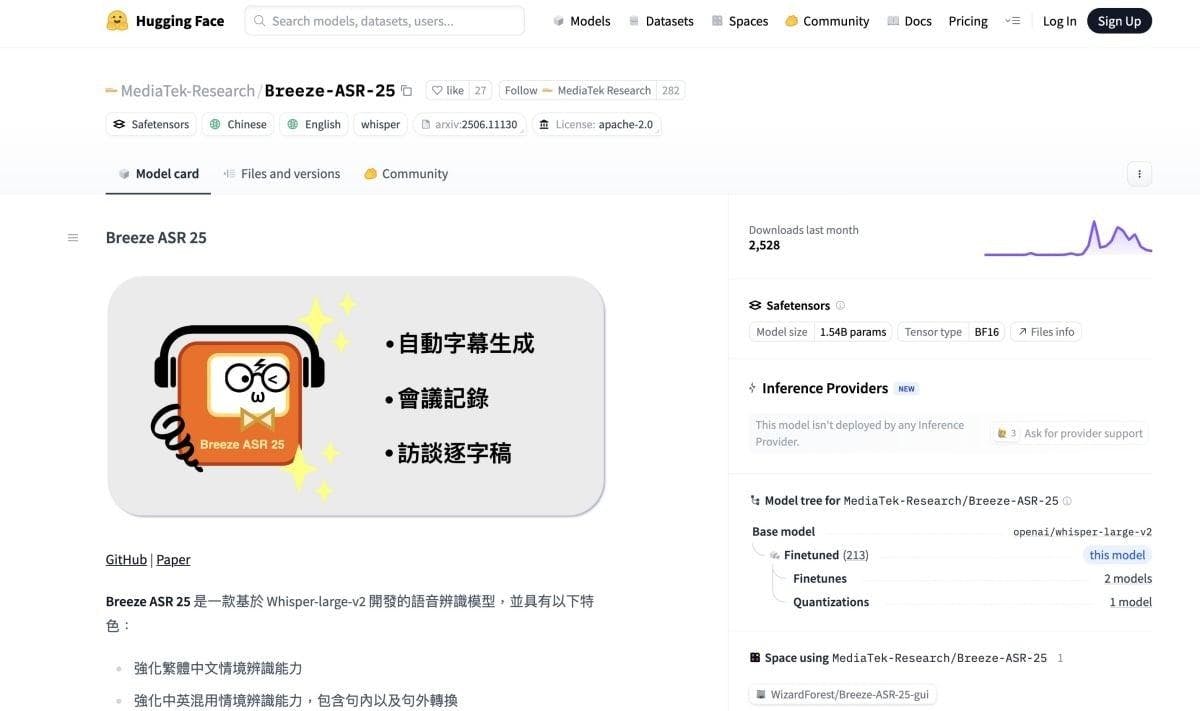The image size is (1200, 711).
Task: Click the Downloads last month value 2,528
Action: coord(764,245)
